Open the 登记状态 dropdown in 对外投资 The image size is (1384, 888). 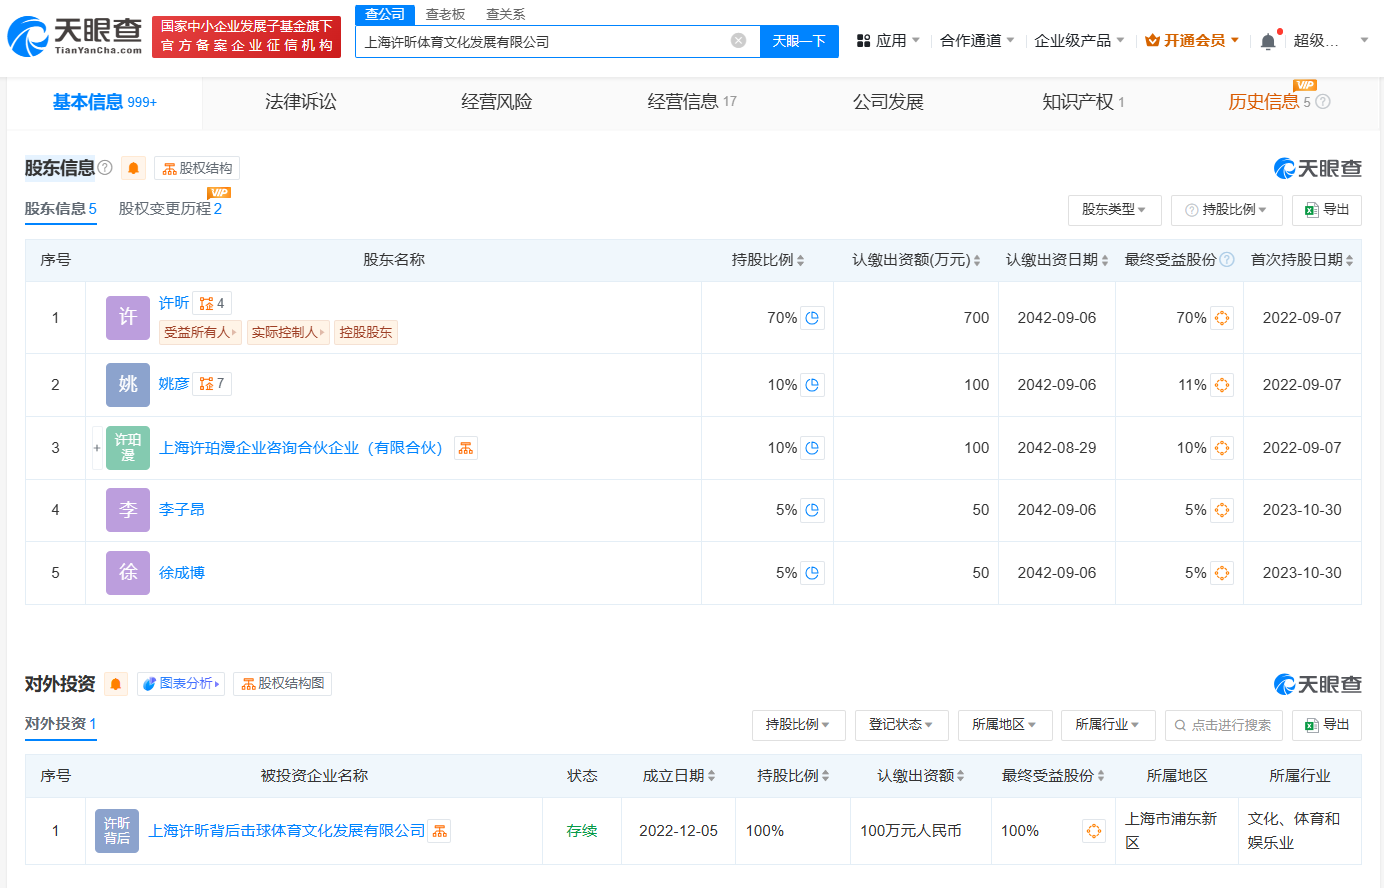click(901, 725)
